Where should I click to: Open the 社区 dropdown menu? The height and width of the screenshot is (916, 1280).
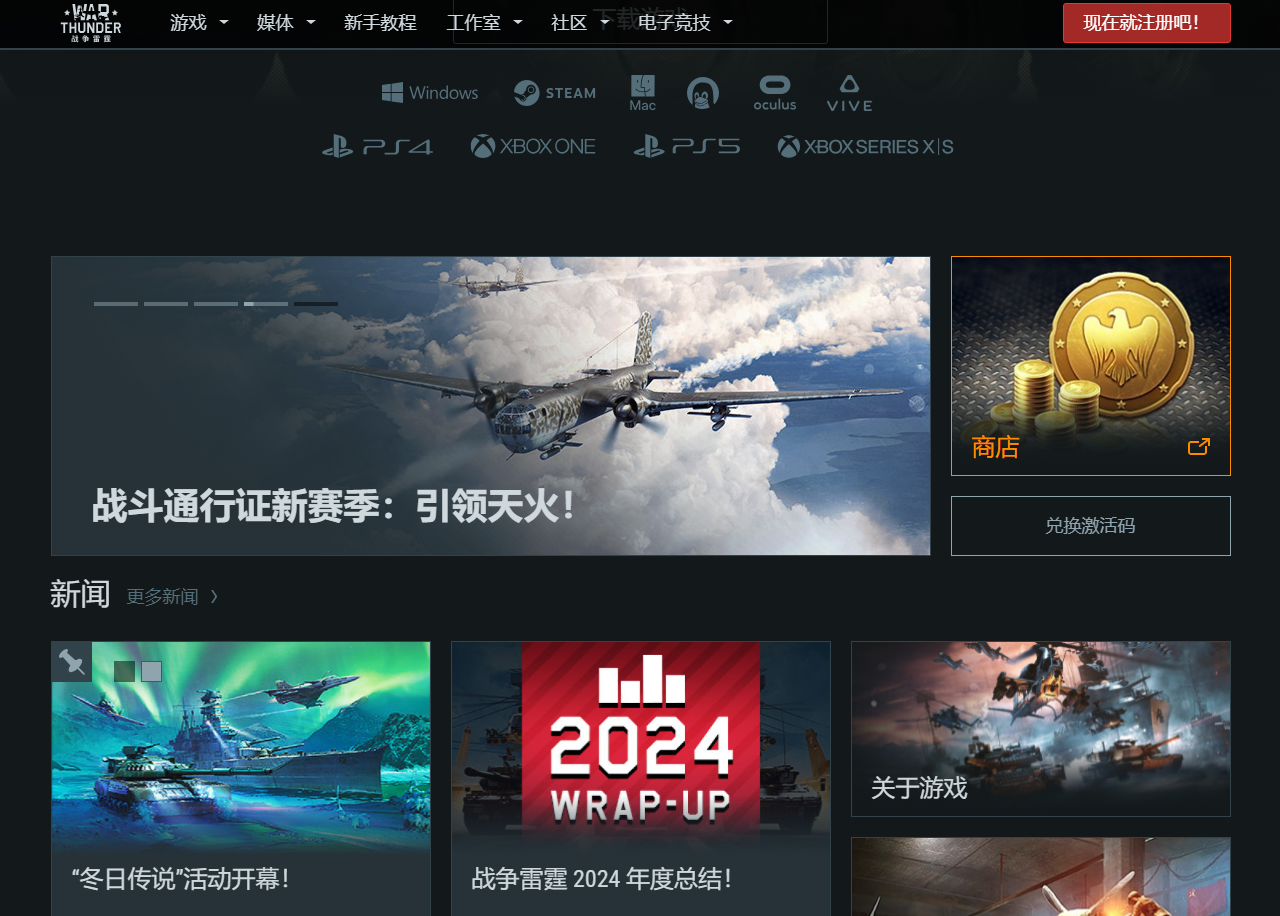coord(580,22)
